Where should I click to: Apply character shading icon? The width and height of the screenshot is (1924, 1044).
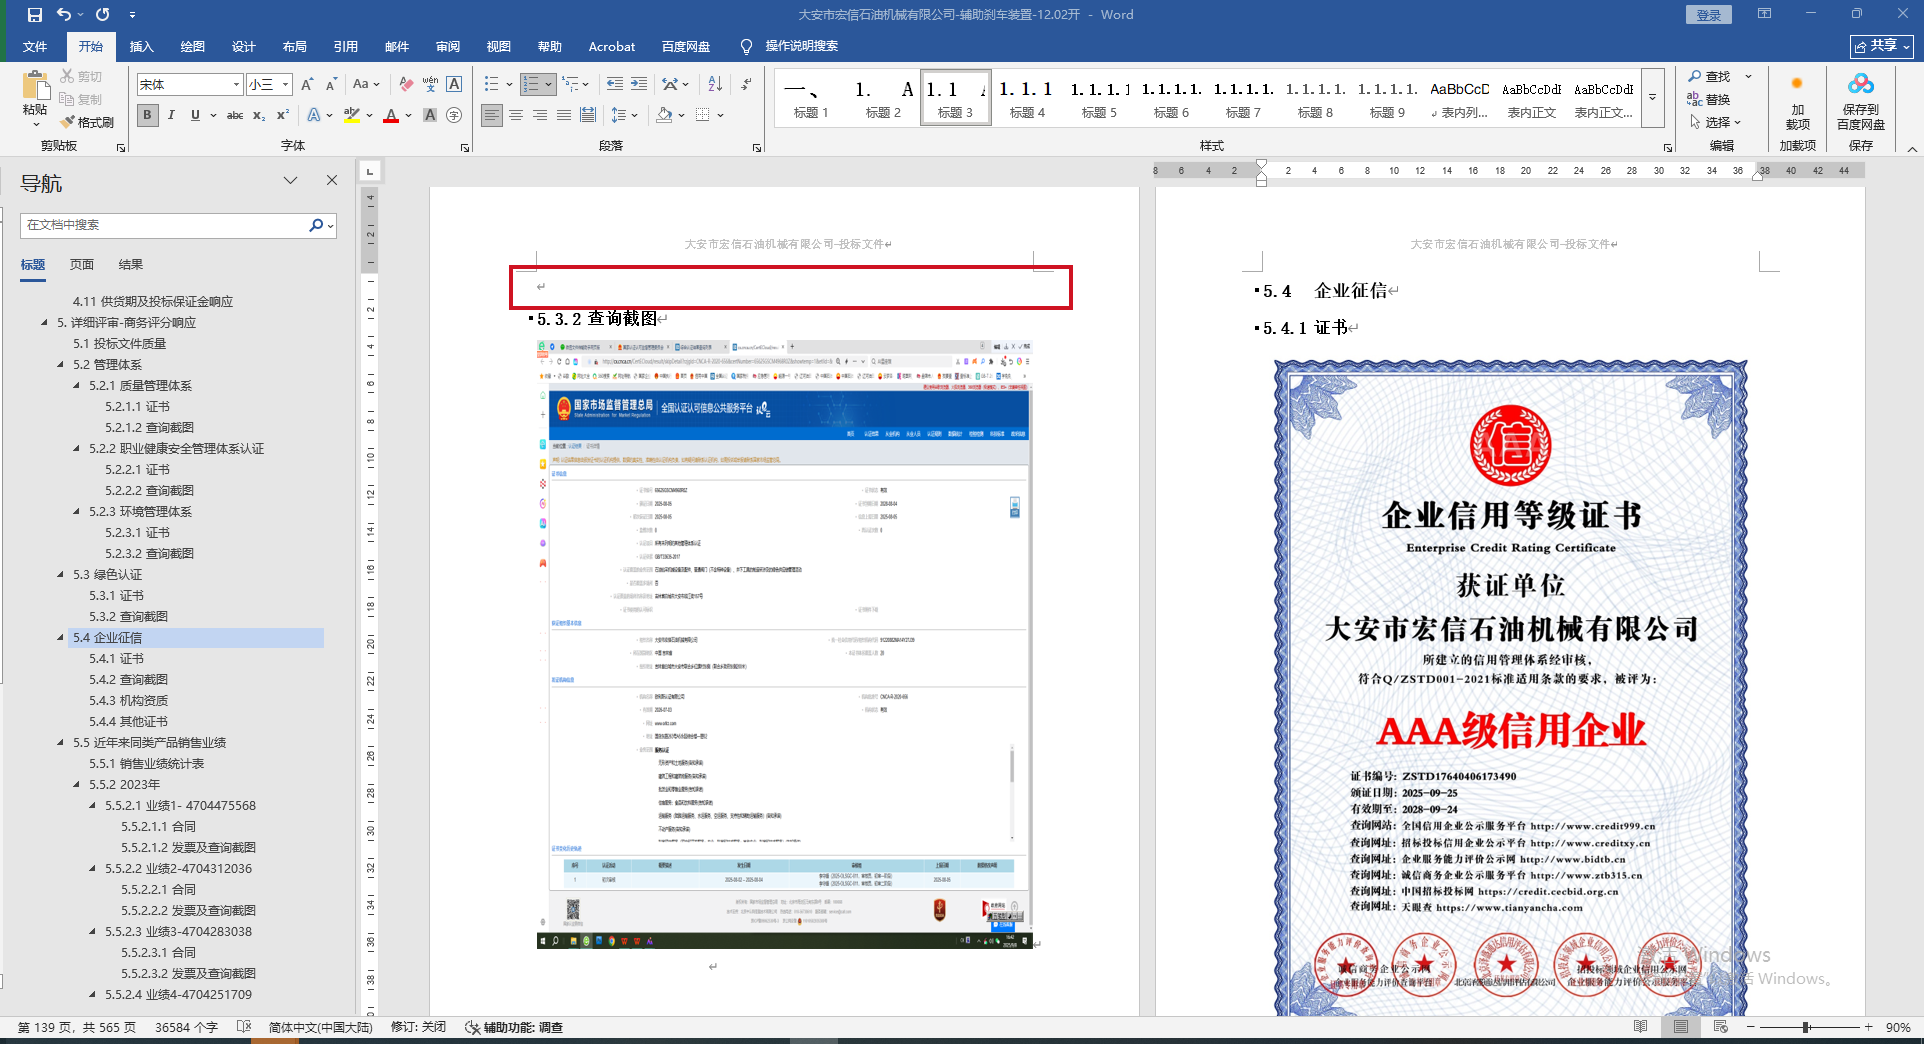click(x=430, y=115)
